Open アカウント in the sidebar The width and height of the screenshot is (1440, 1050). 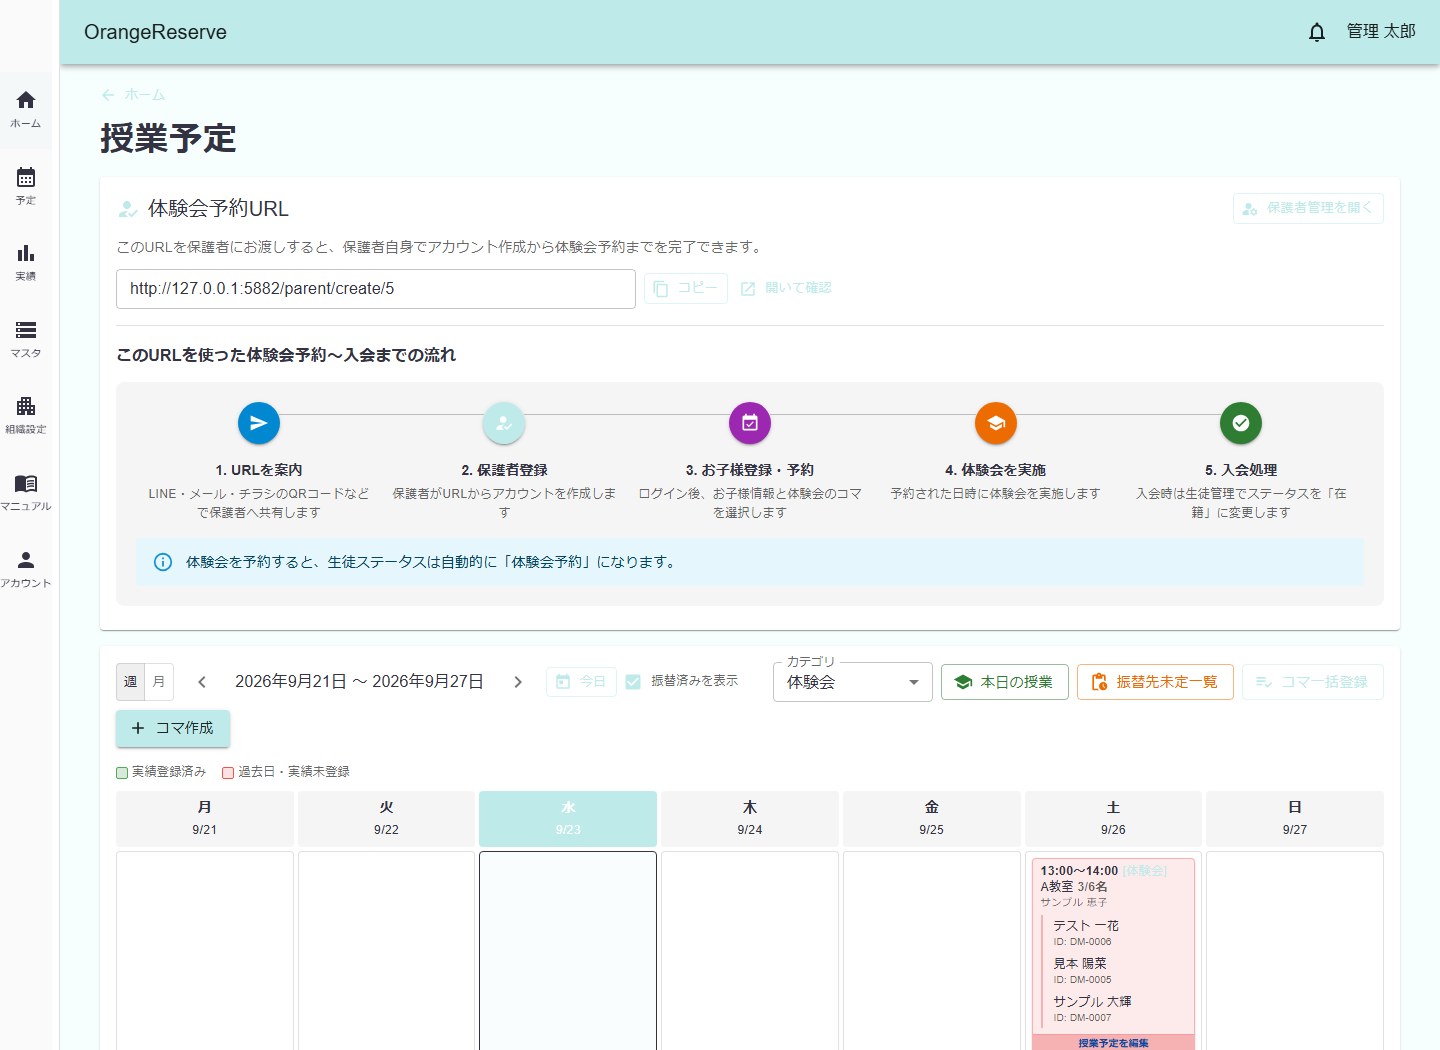click(x=26, y=569)
